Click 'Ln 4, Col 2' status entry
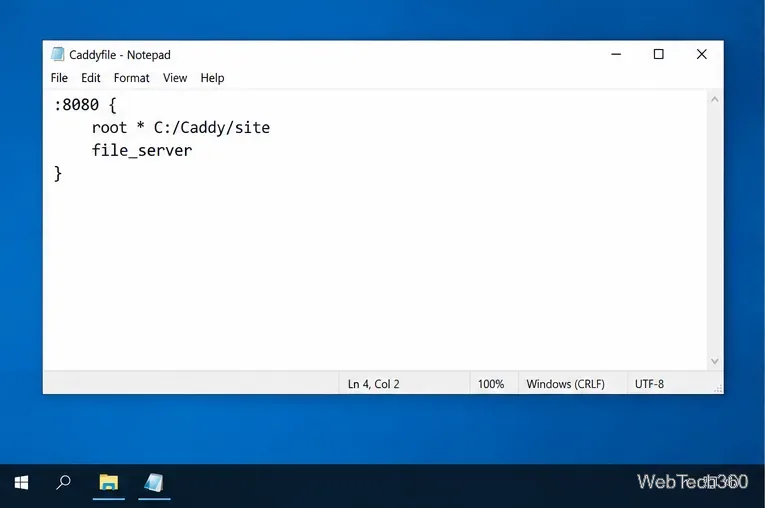This screenshot has height=508, width=765. click(374, 384)
